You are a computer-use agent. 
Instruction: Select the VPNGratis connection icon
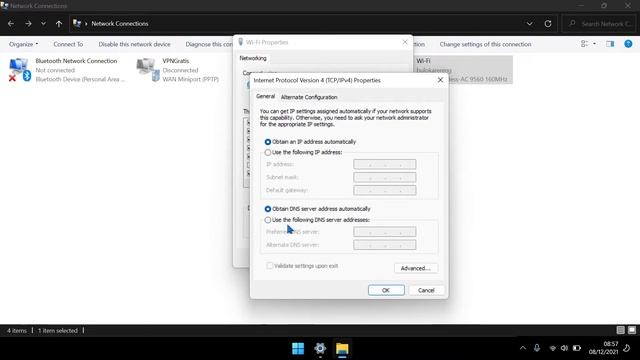click(x=148, y=69)
